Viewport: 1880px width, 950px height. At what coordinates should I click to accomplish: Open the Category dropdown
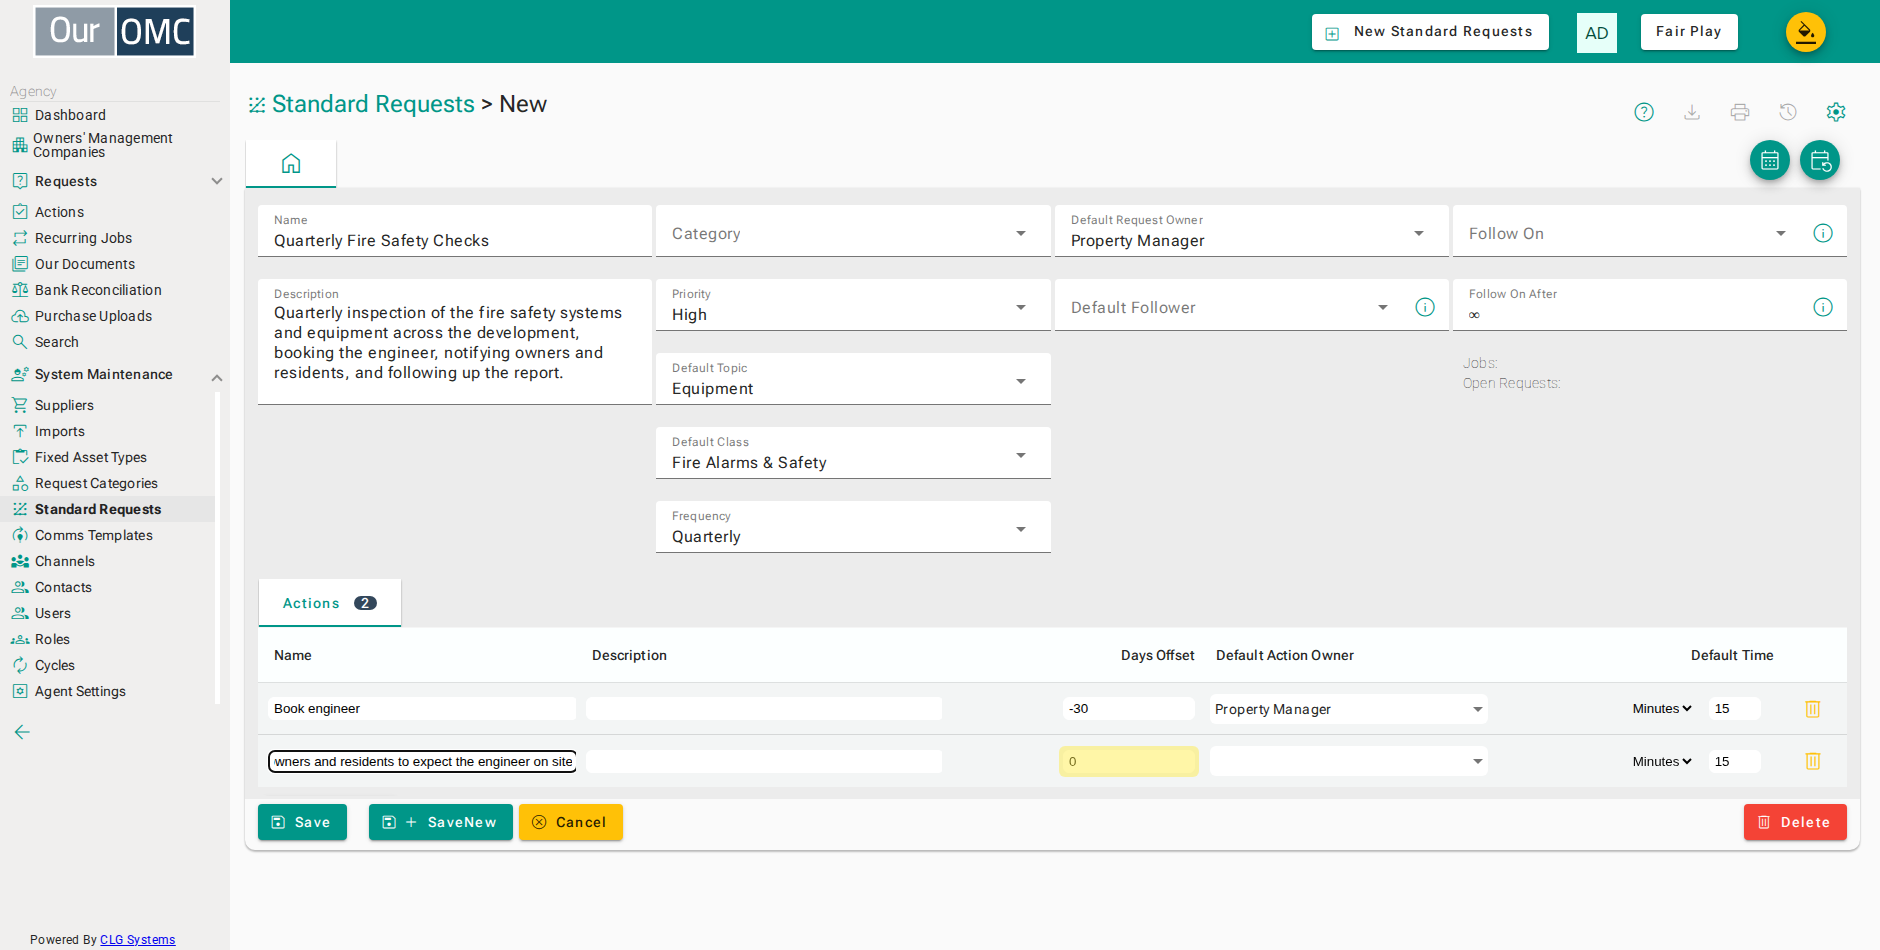pyautogui.click(x=853, y=232)
